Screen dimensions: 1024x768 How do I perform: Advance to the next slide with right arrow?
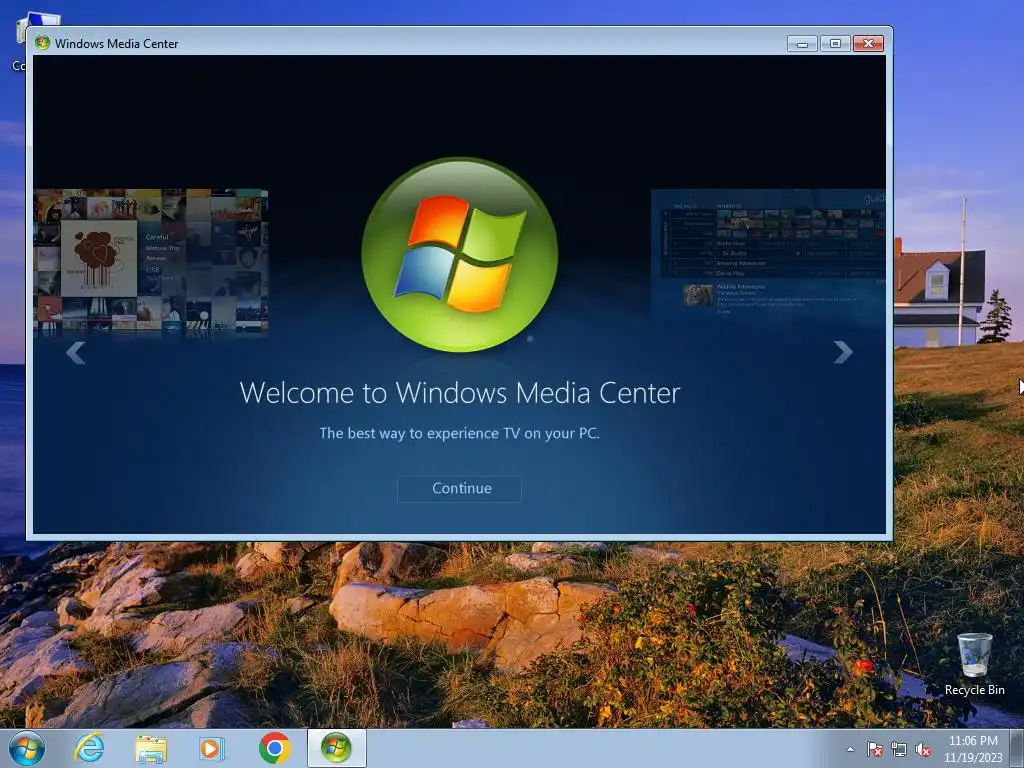(x=843, y=352)
